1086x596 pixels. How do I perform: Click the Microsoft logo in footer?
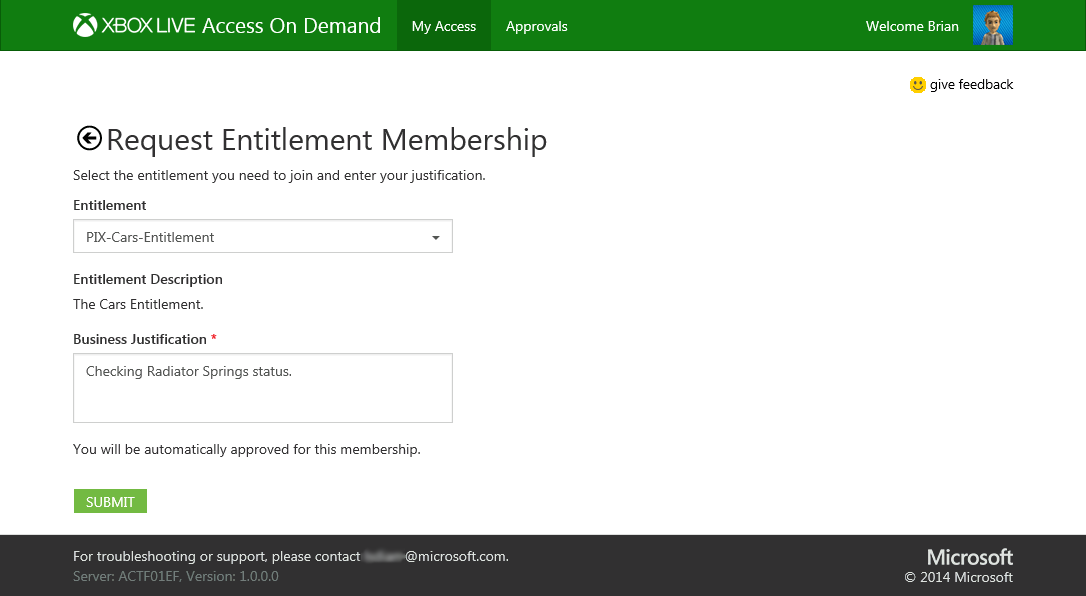click(x=970, y=557)
